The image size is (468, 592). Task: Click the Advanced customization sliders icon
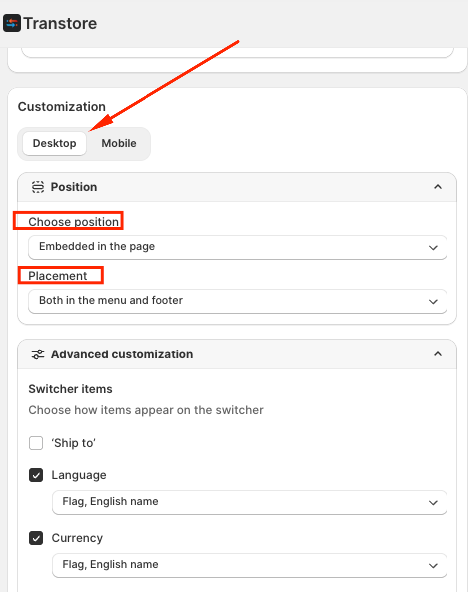[38, 354]
